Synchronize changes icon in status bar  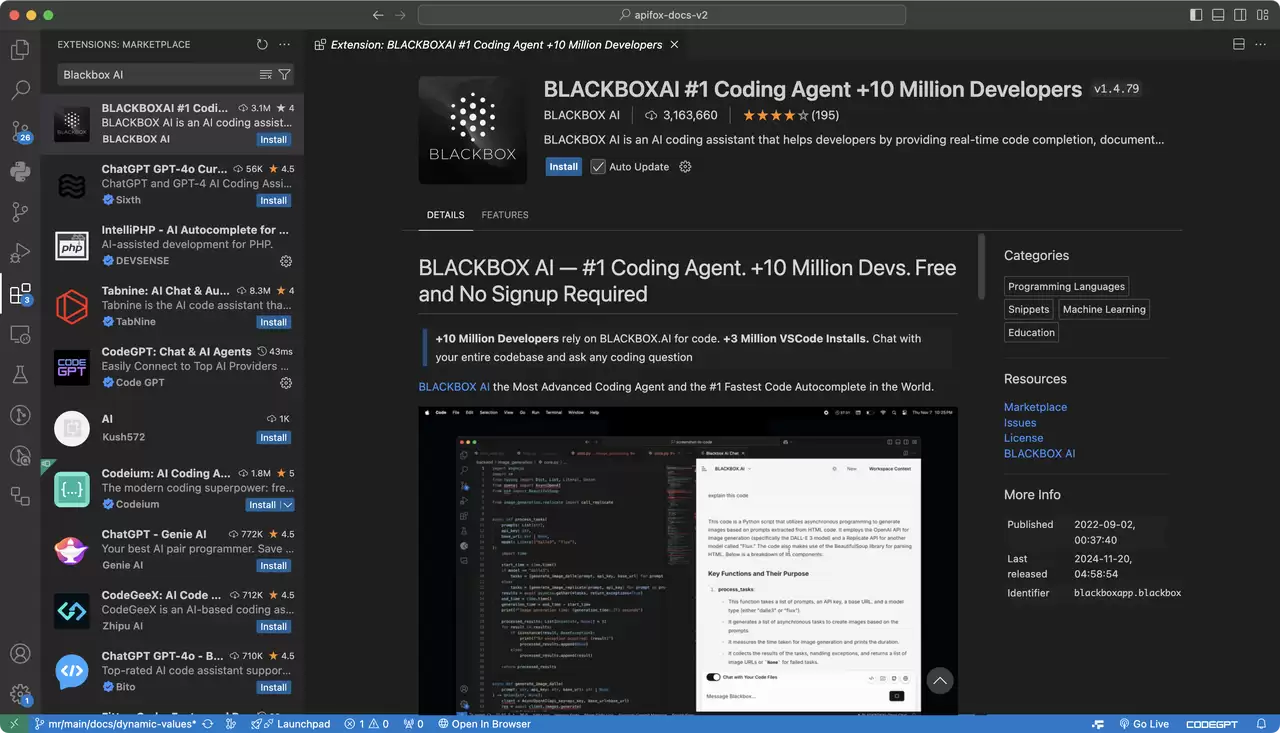(208, 724)
